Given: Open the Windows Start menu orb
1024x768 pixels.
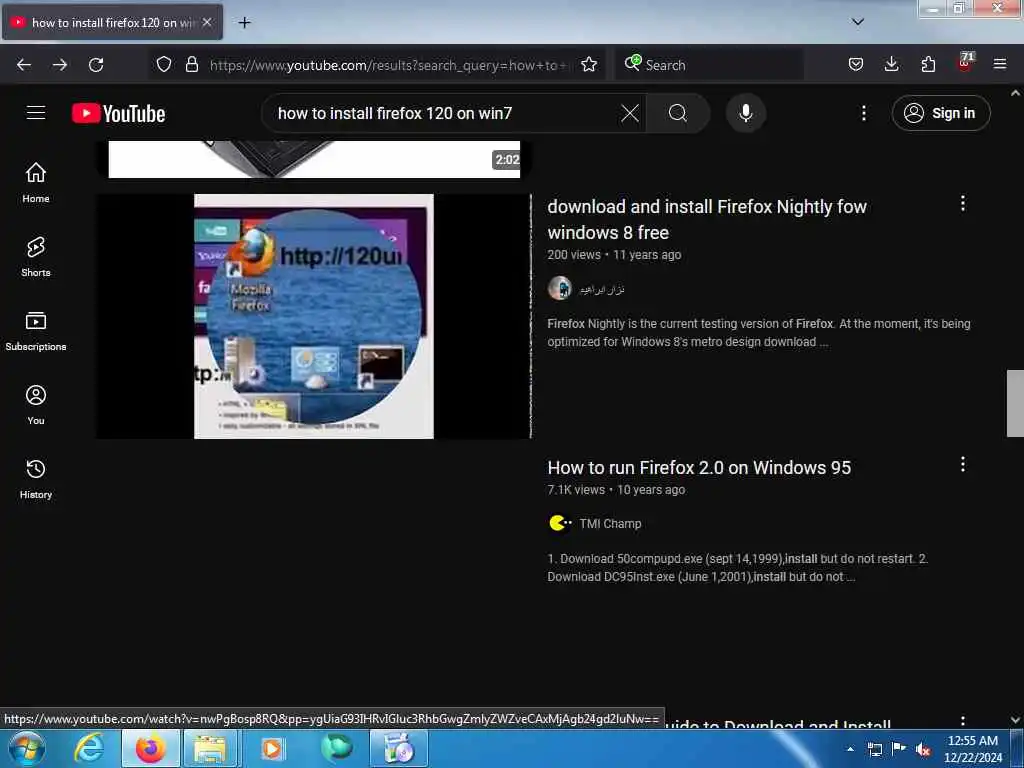Looking at the screenshot, I should tap(26, 749).
